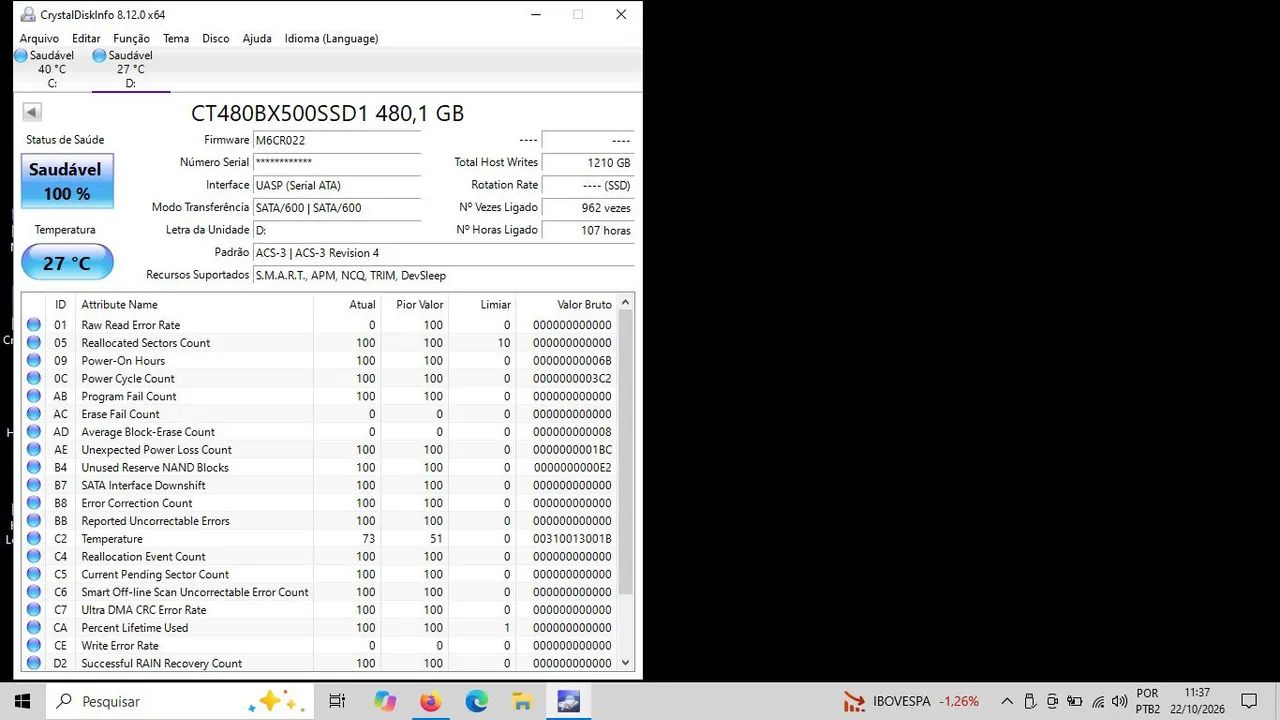The width and height of the screenshot is (1280, 720).
Task: Open the Ajuda menu
Action: (257, 38)
